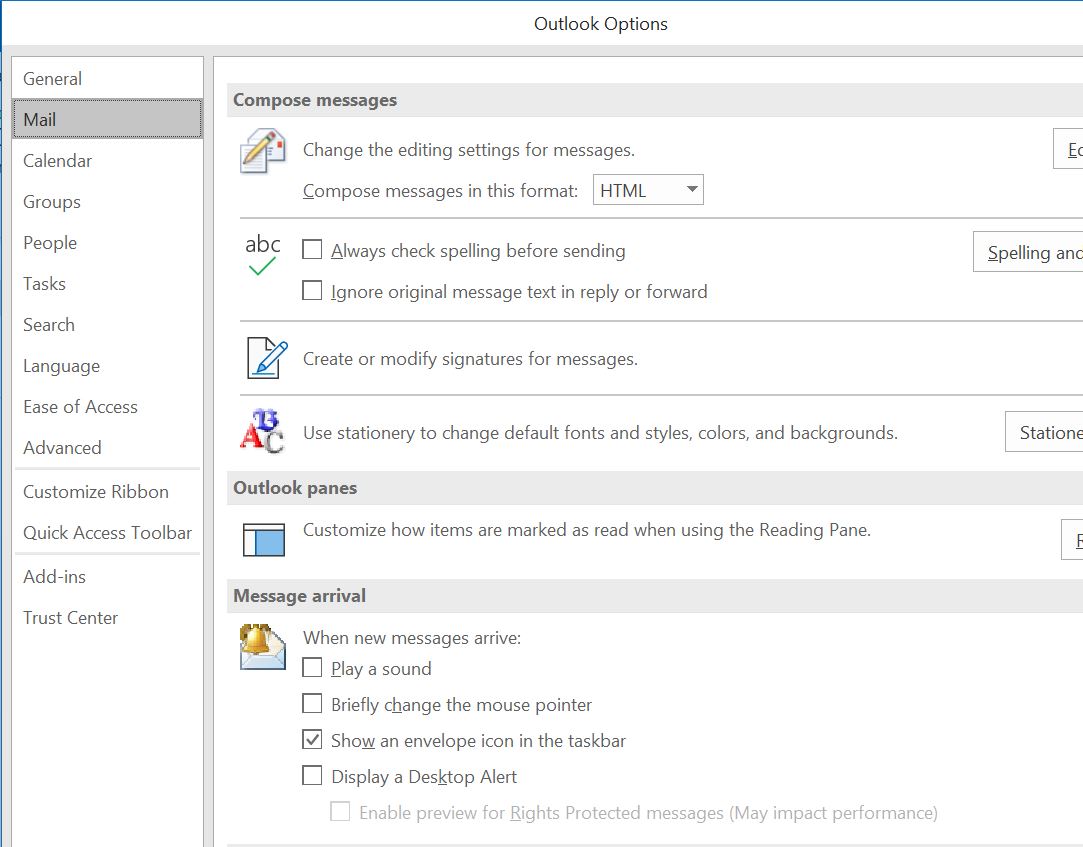Click the abc spelling checkmark icon
The image size is (1083, 847).
262,254
